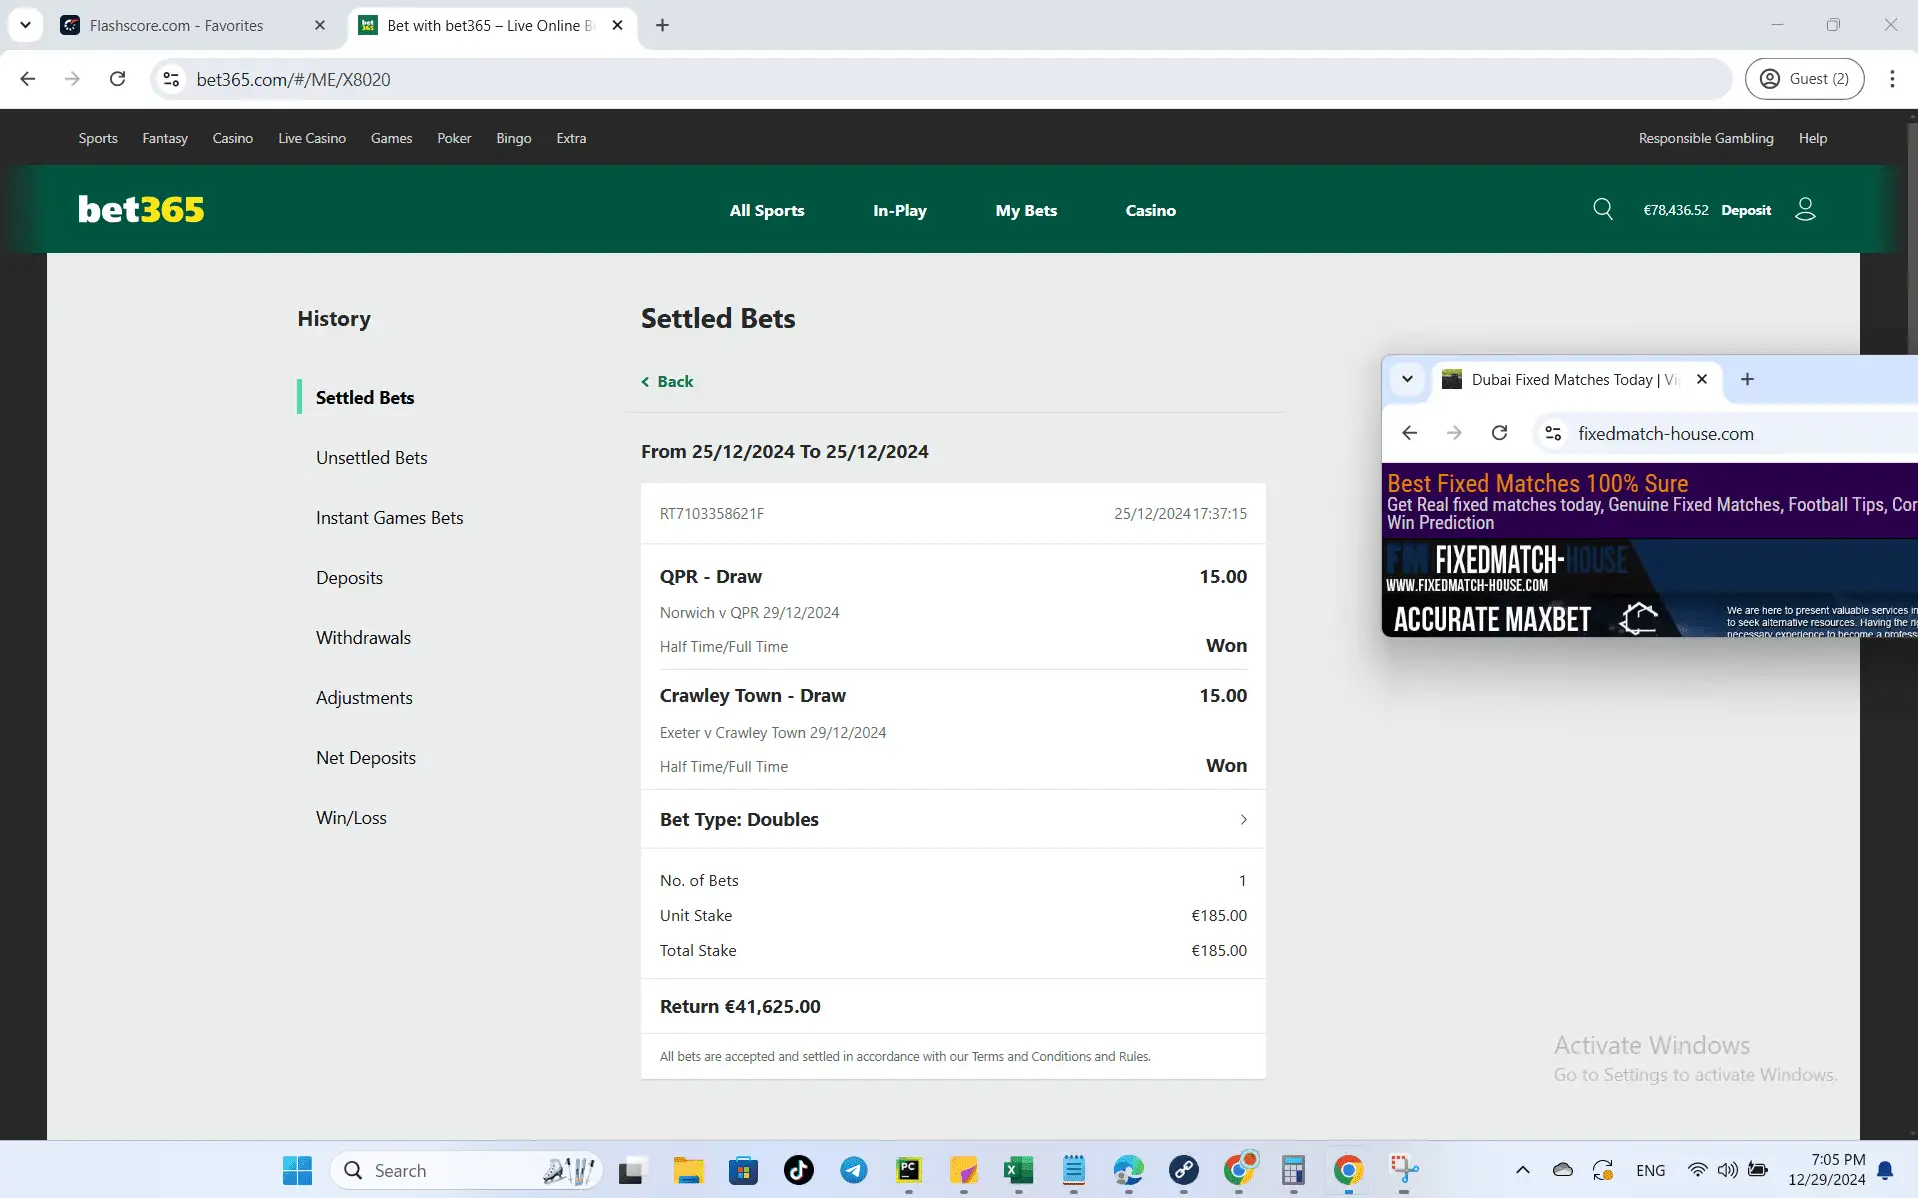Open Telegram from taskbar
The width and height of the screenshot is (1918, 1198).
pos(853,1170)
